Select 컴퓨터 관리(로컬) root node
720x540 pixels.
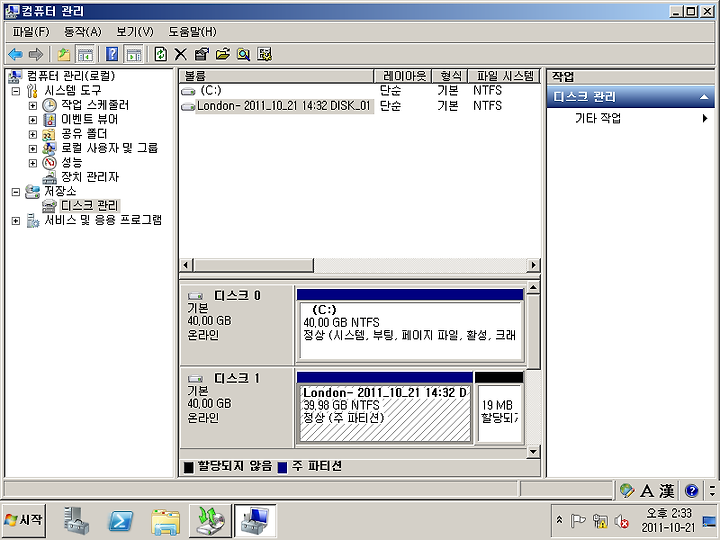[71, 76]
